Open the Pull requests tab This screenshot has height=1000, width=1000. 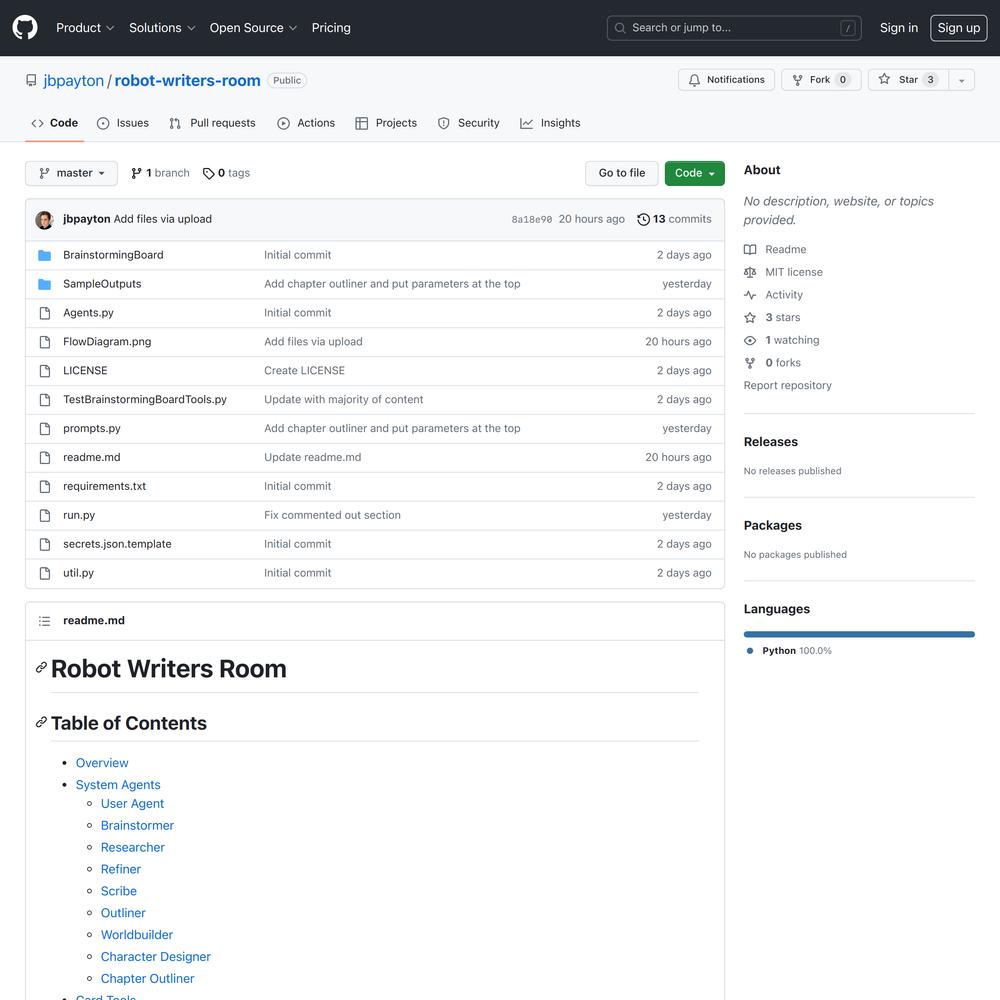click(x=212, y=123)
